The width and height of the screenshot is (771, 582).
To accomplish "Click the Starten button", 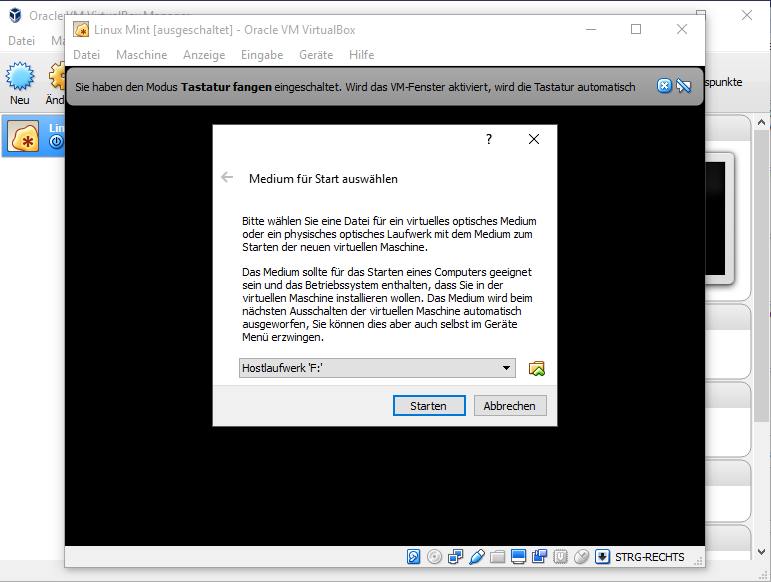I will click(x=429, y=406).
